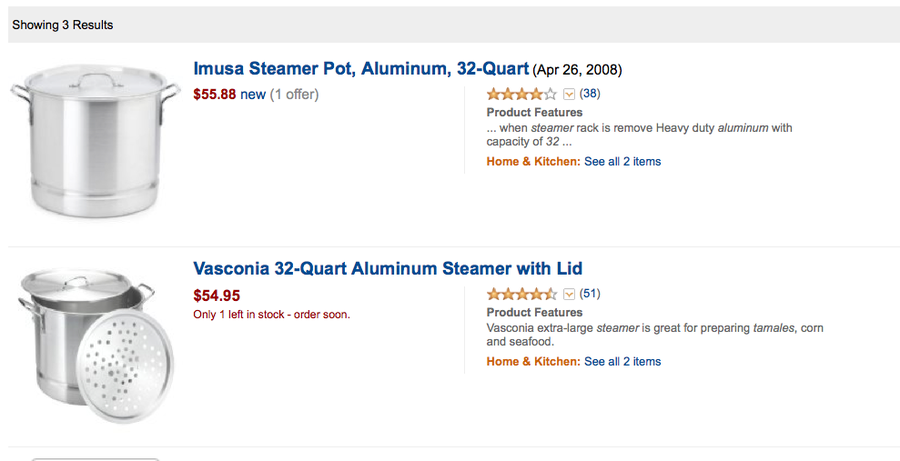Open Vasconia 32-Quart Aluminum Steamer with Lid
The image size is (900, 461).
coord(387,269)
